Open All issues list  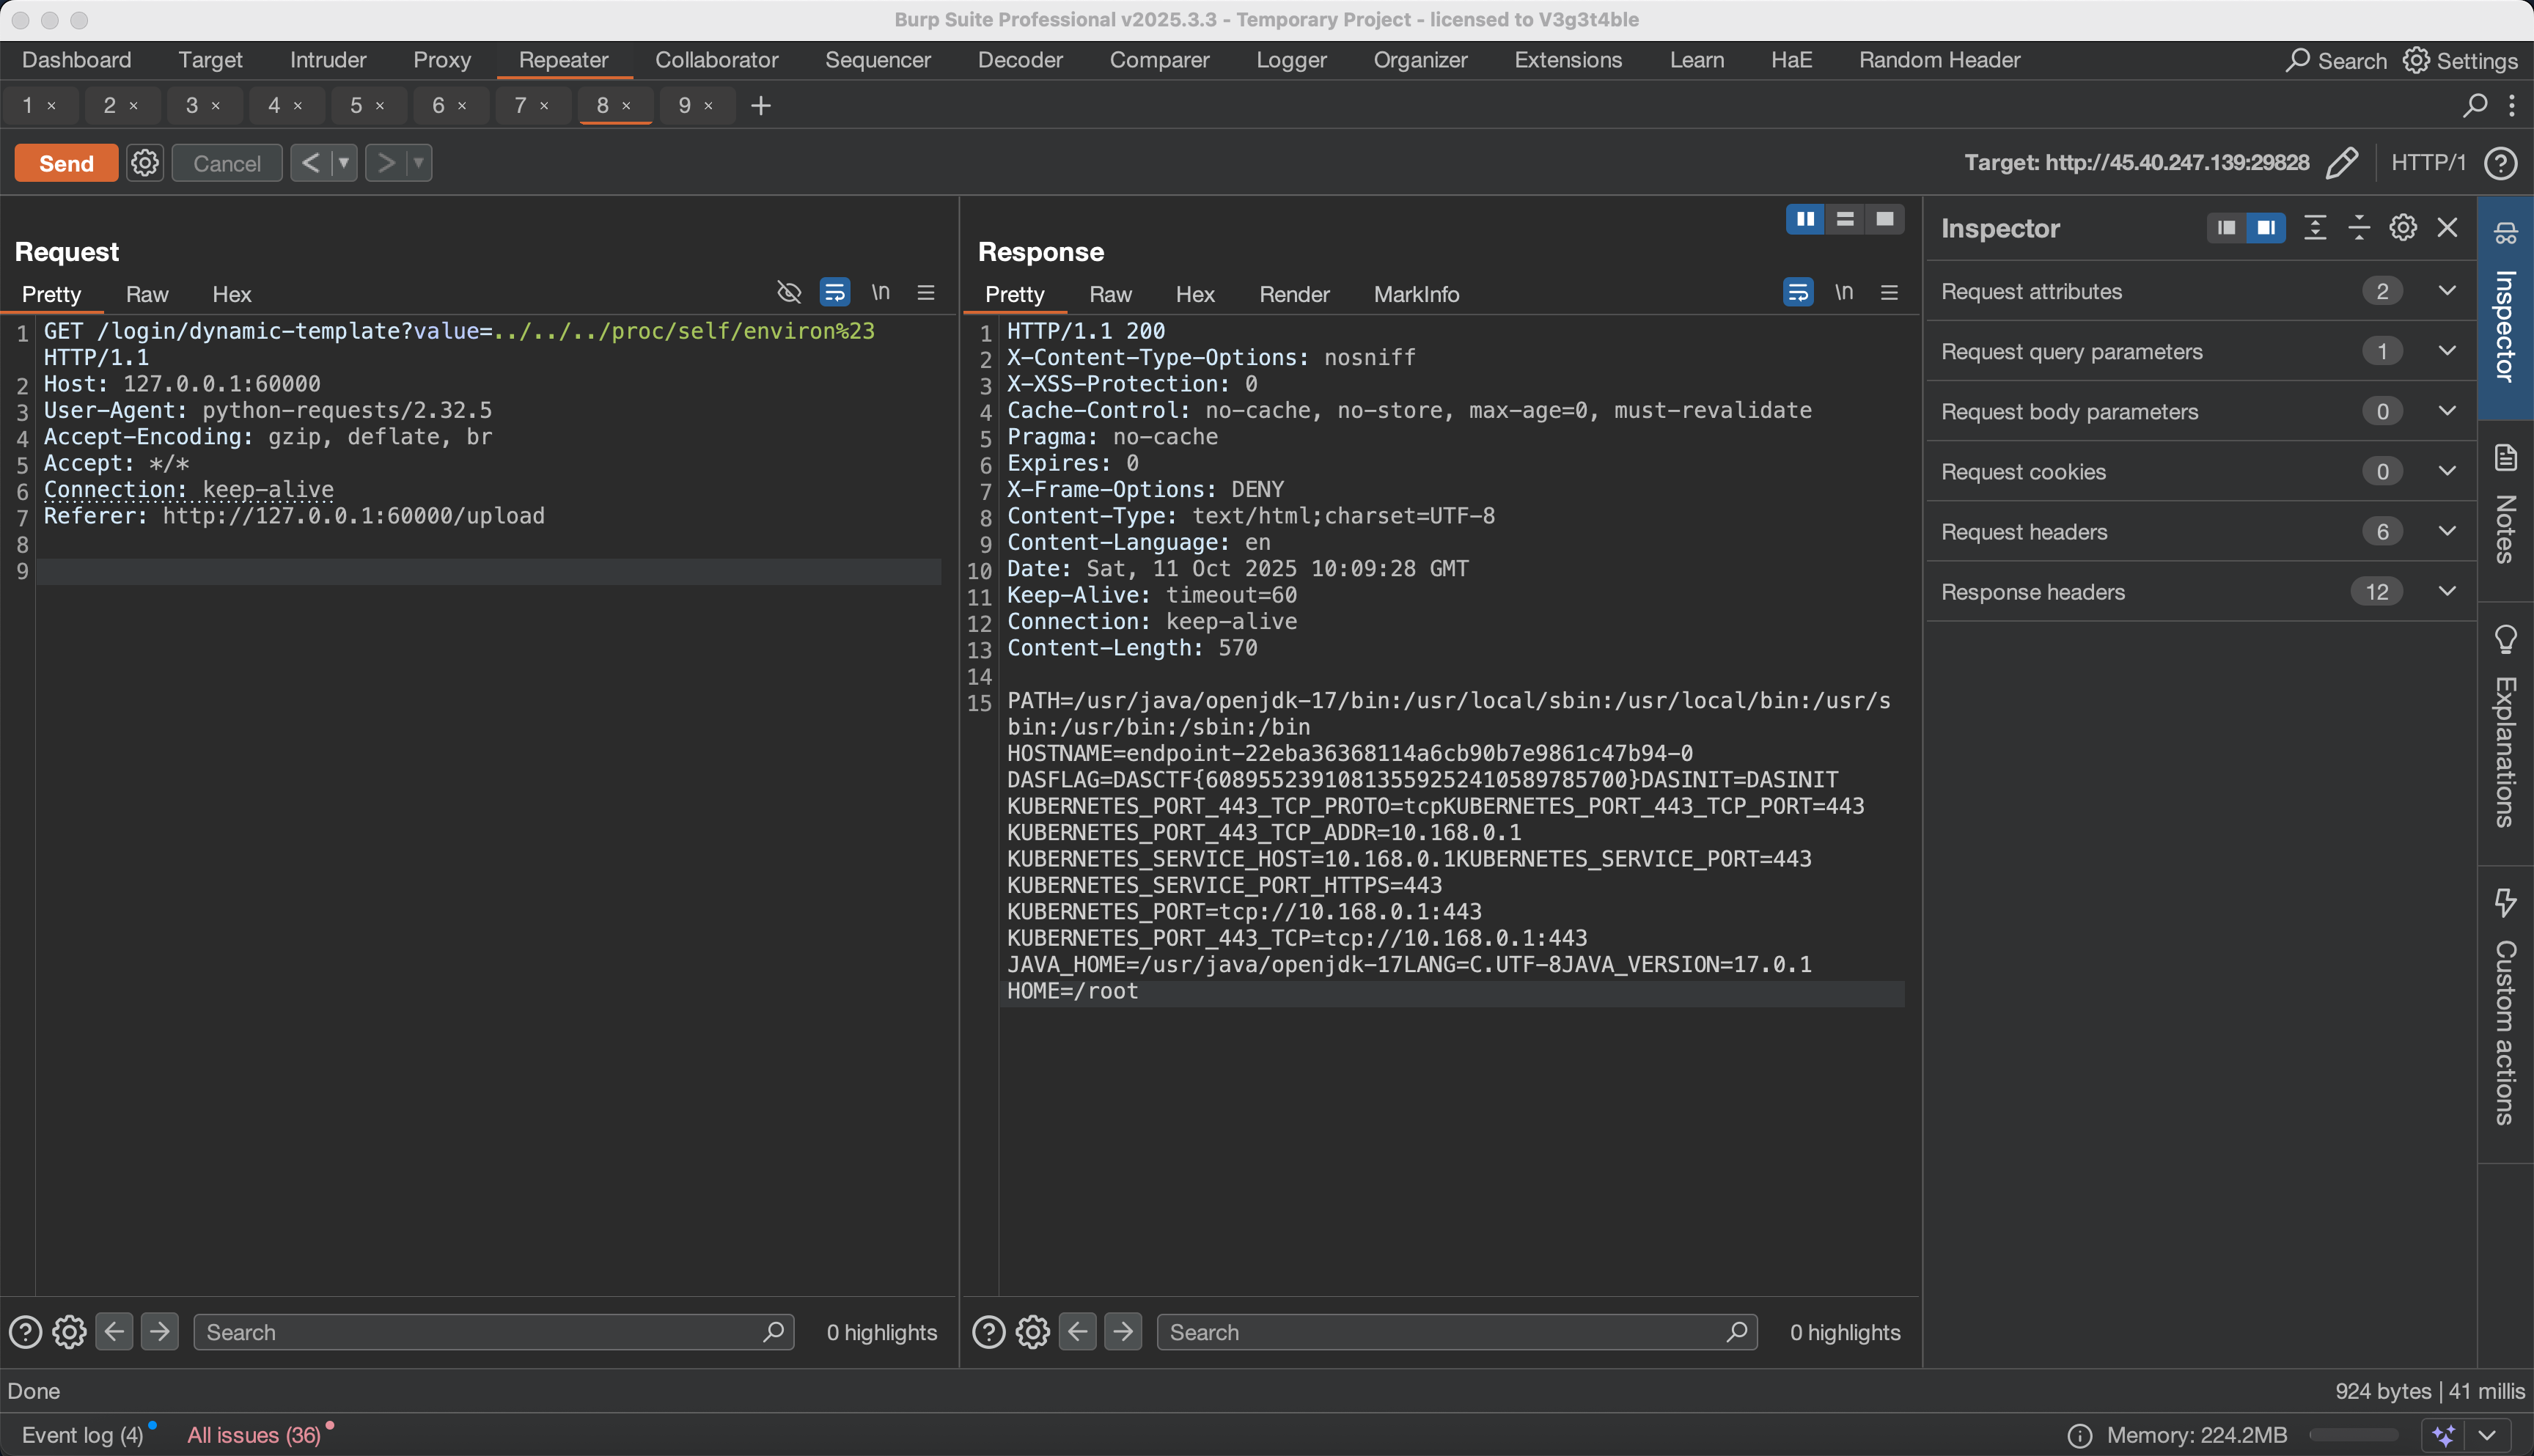(254, 1435)
